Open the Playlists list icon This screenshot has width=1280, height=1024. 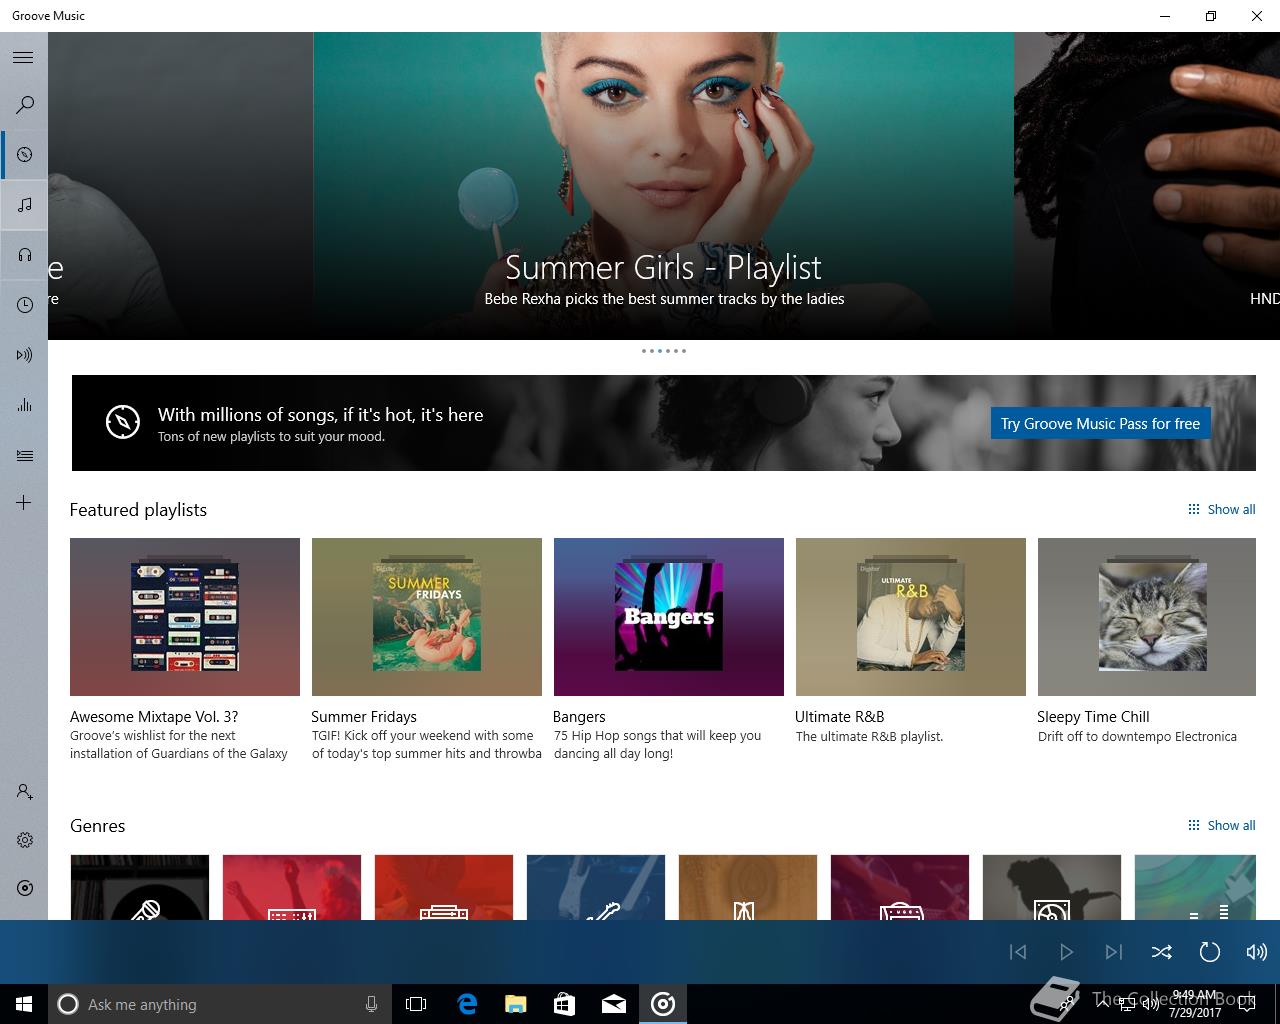point(24,455)
